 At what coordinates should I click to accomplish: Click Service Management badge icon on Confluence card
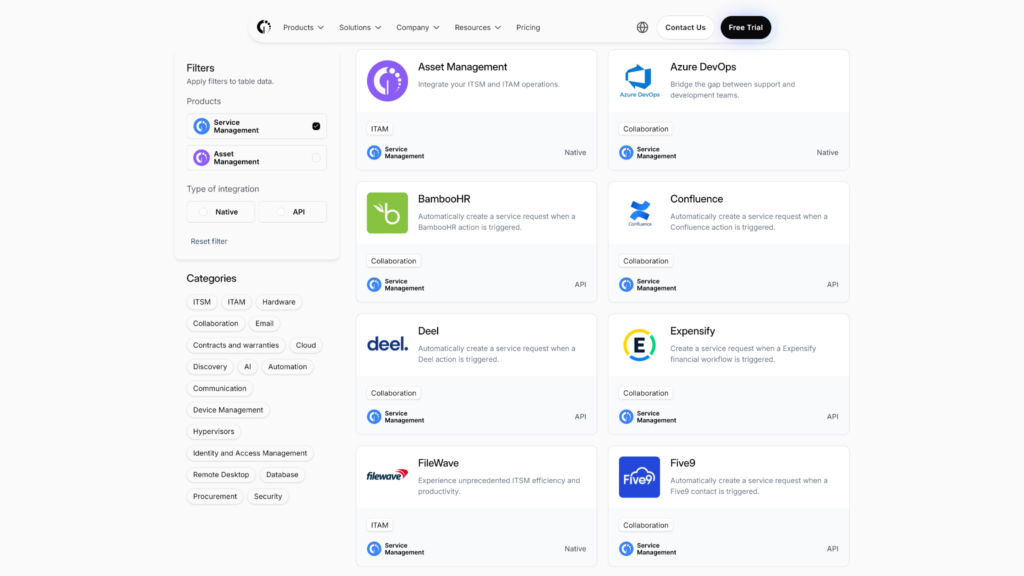pos(626,285)
